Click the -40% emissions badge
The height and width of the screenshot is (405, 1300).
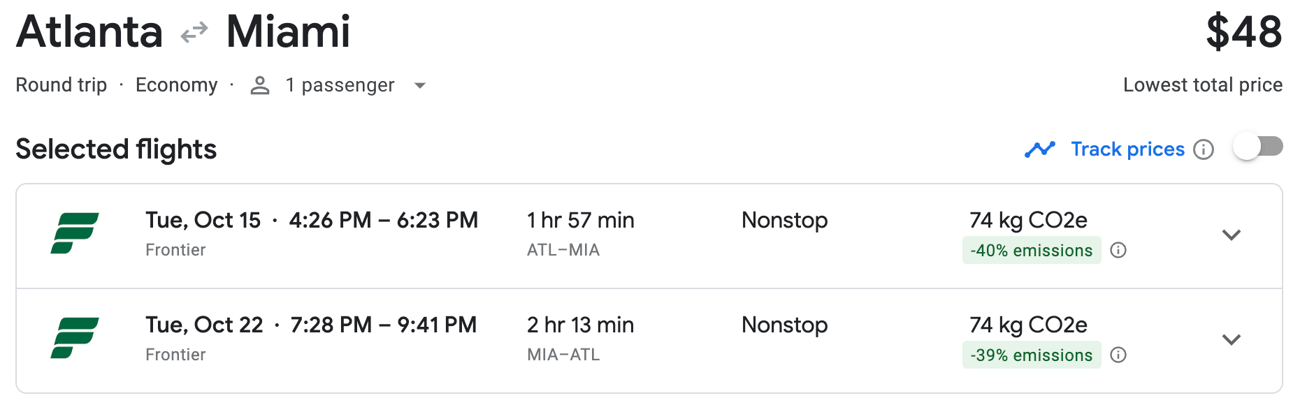(x=1032, y=250)
